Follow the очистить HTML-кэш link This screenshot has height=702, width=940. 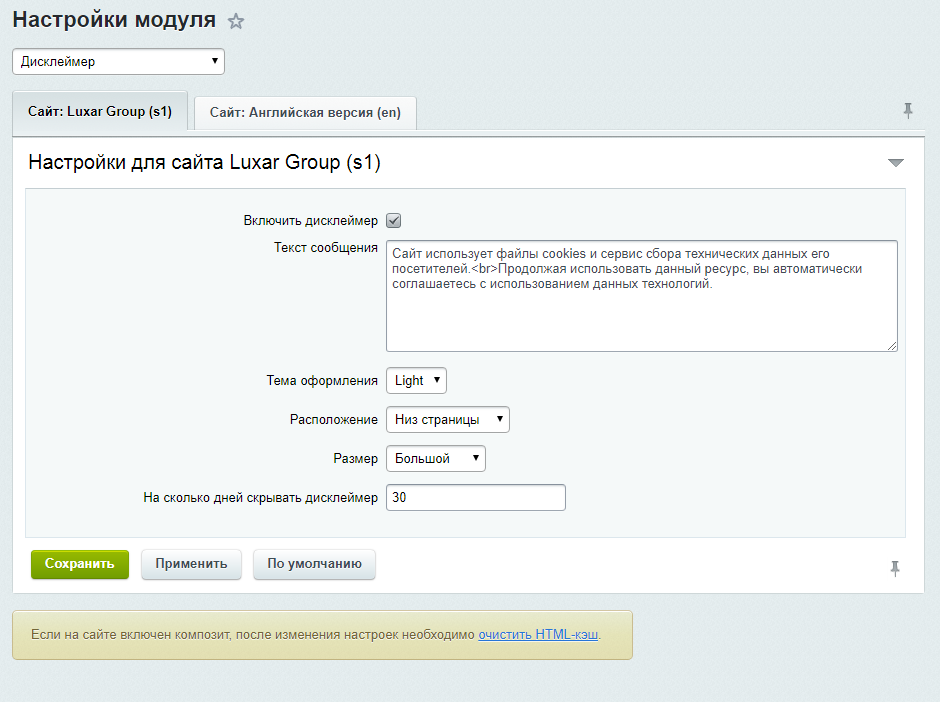coord(538,634)
